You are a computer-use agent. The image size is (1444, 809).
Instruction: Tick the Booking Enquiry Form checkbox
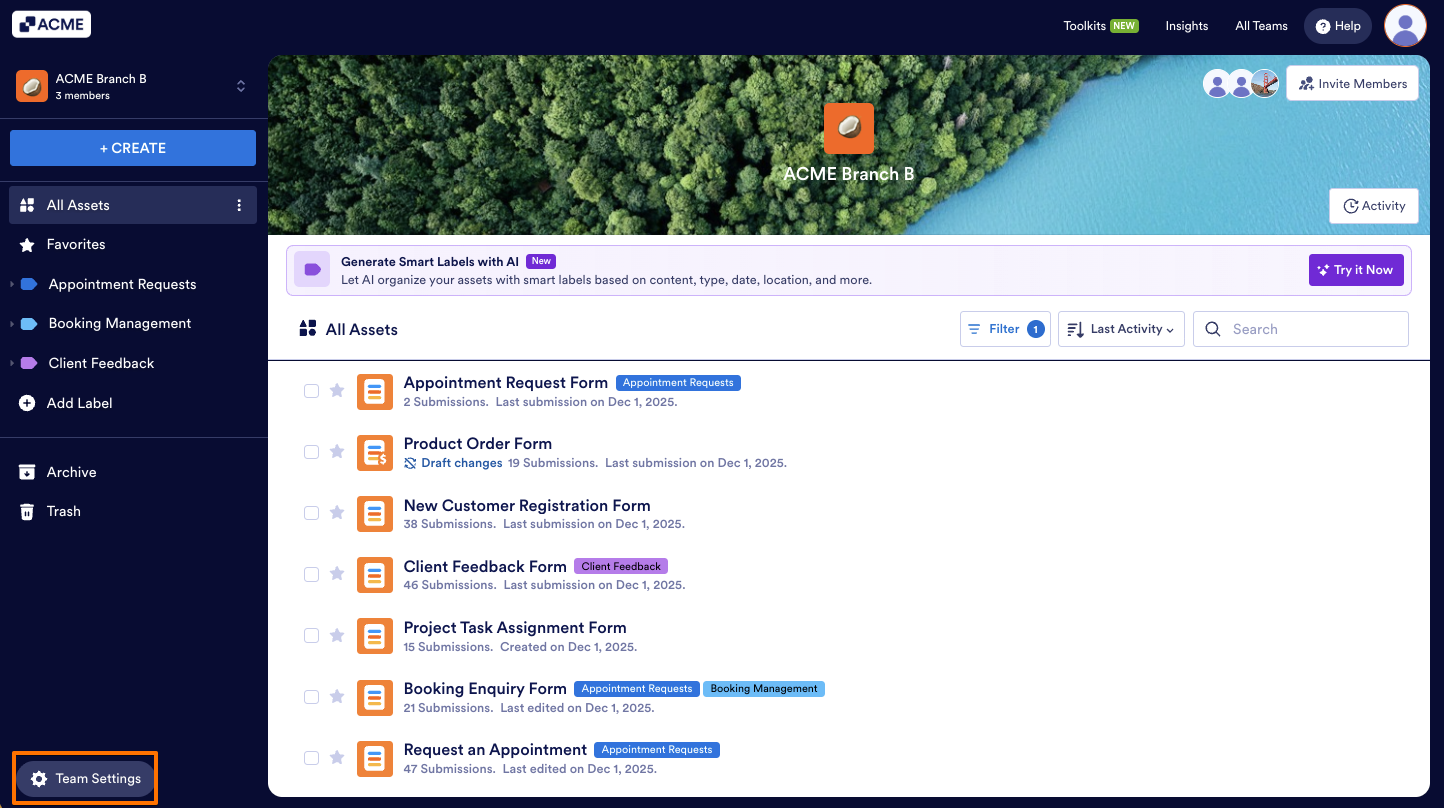(311, 696)
